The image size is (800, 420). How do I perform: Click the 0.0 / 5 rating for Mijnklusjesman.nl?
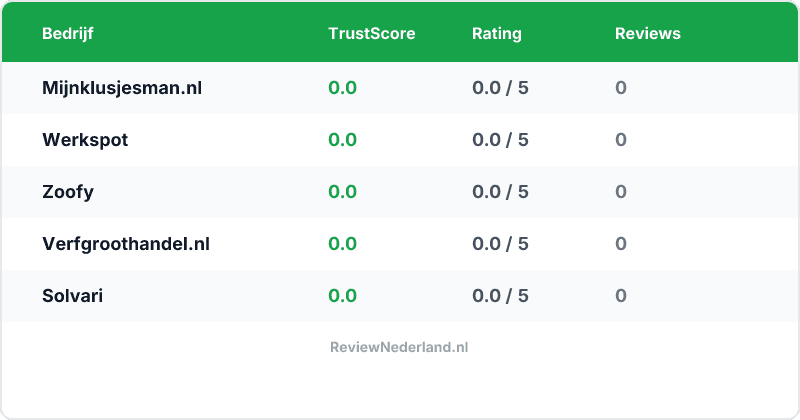point(500,88)
